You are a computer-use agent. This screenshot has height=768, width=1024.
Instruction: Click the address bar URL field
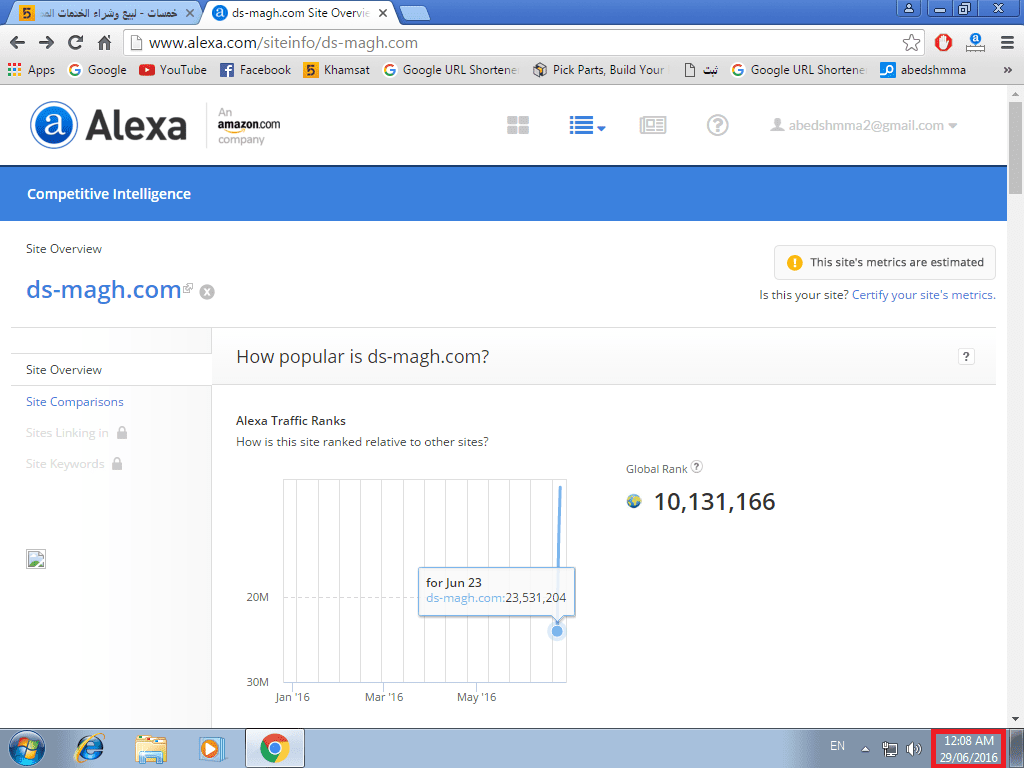(500, 43)
